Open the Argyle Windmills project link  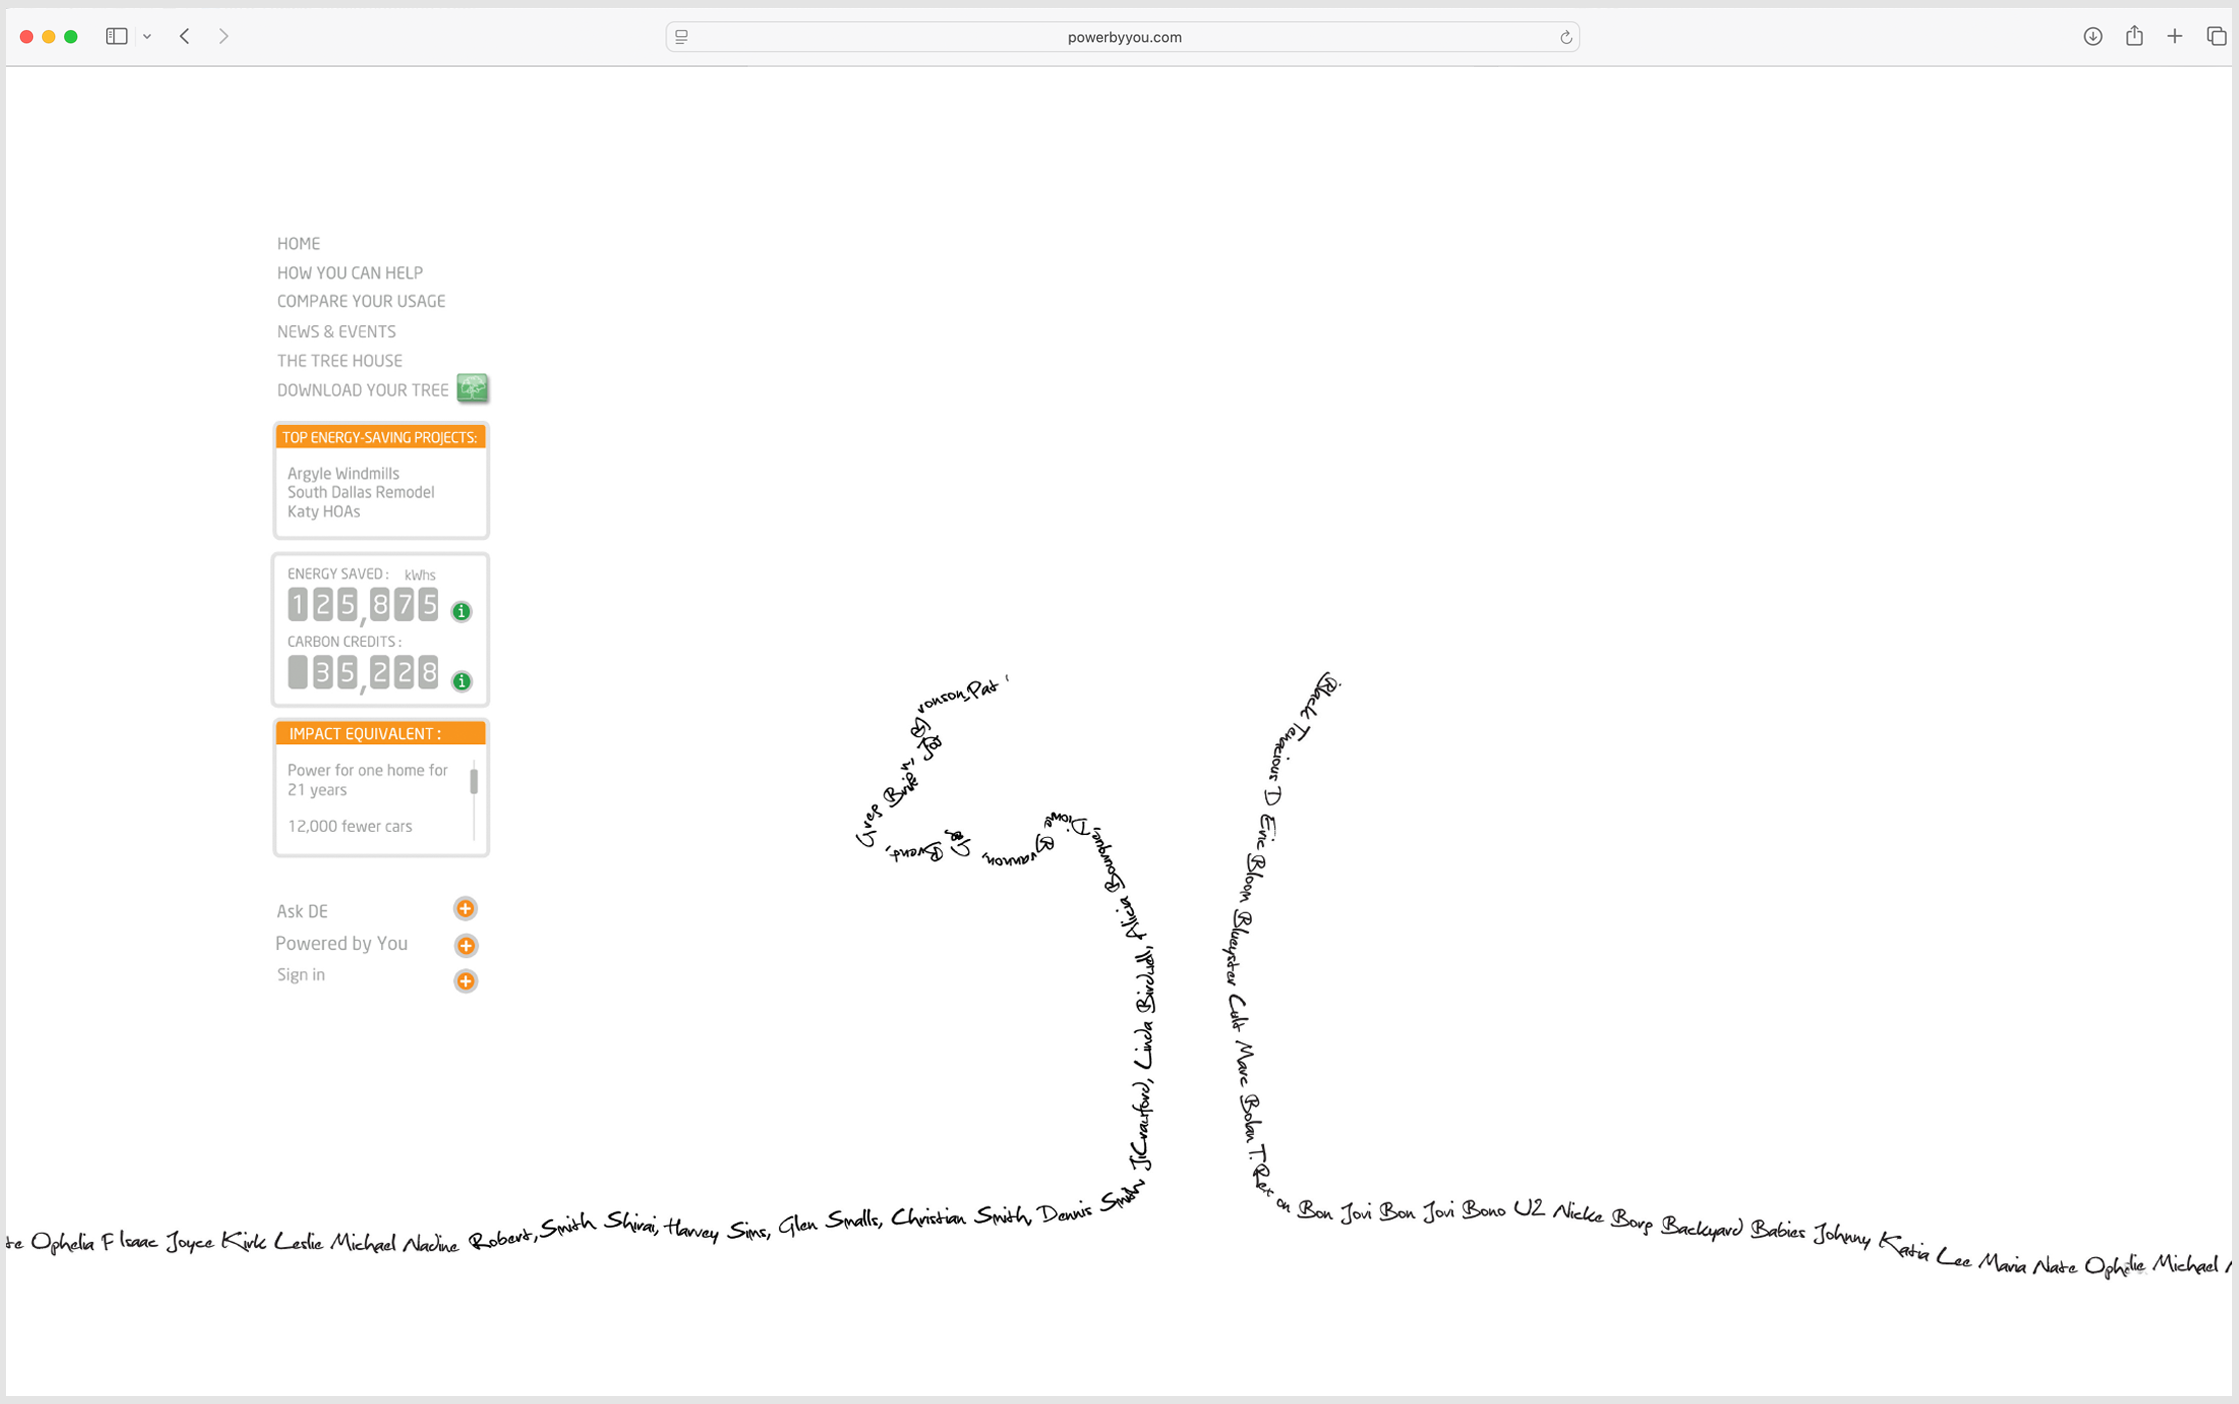[x=343, y=473]
